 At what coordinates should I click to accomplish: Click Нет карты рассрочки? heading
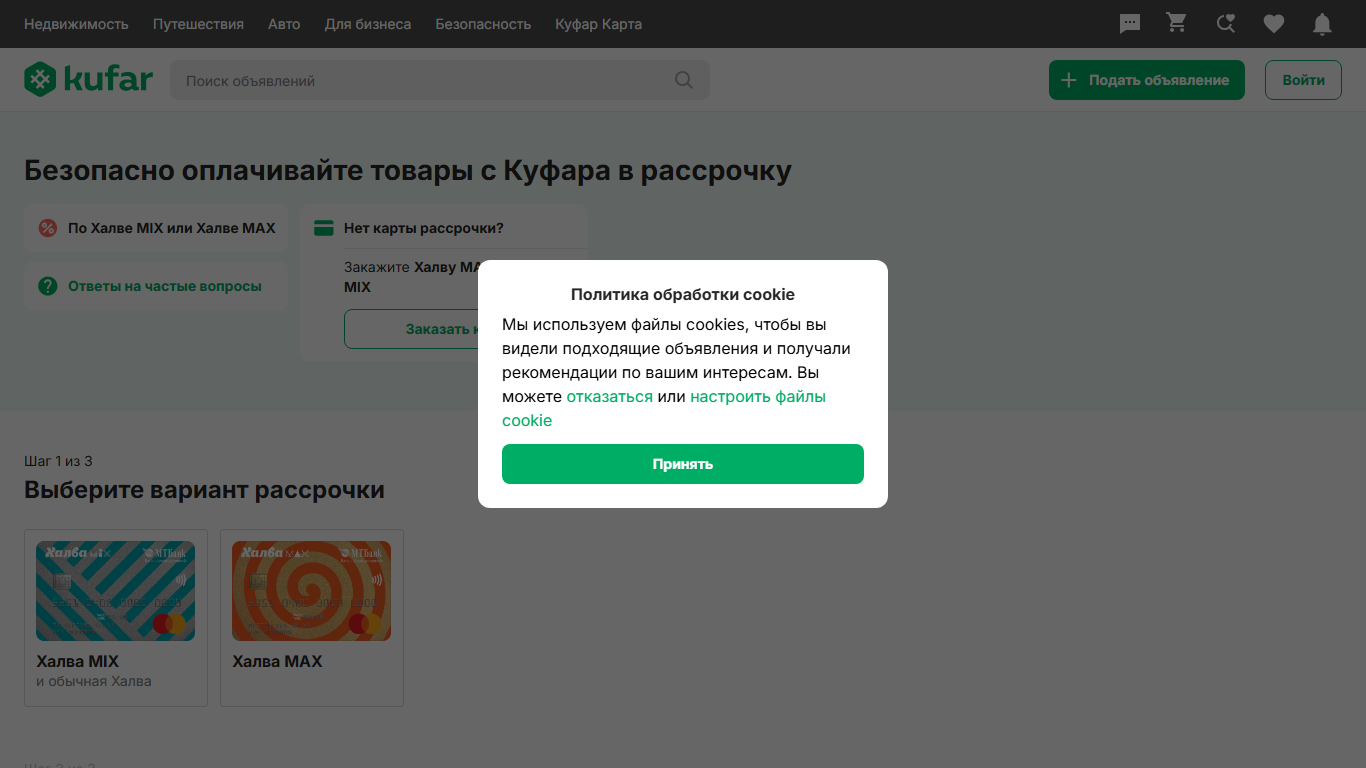click(x=424, y=228)
